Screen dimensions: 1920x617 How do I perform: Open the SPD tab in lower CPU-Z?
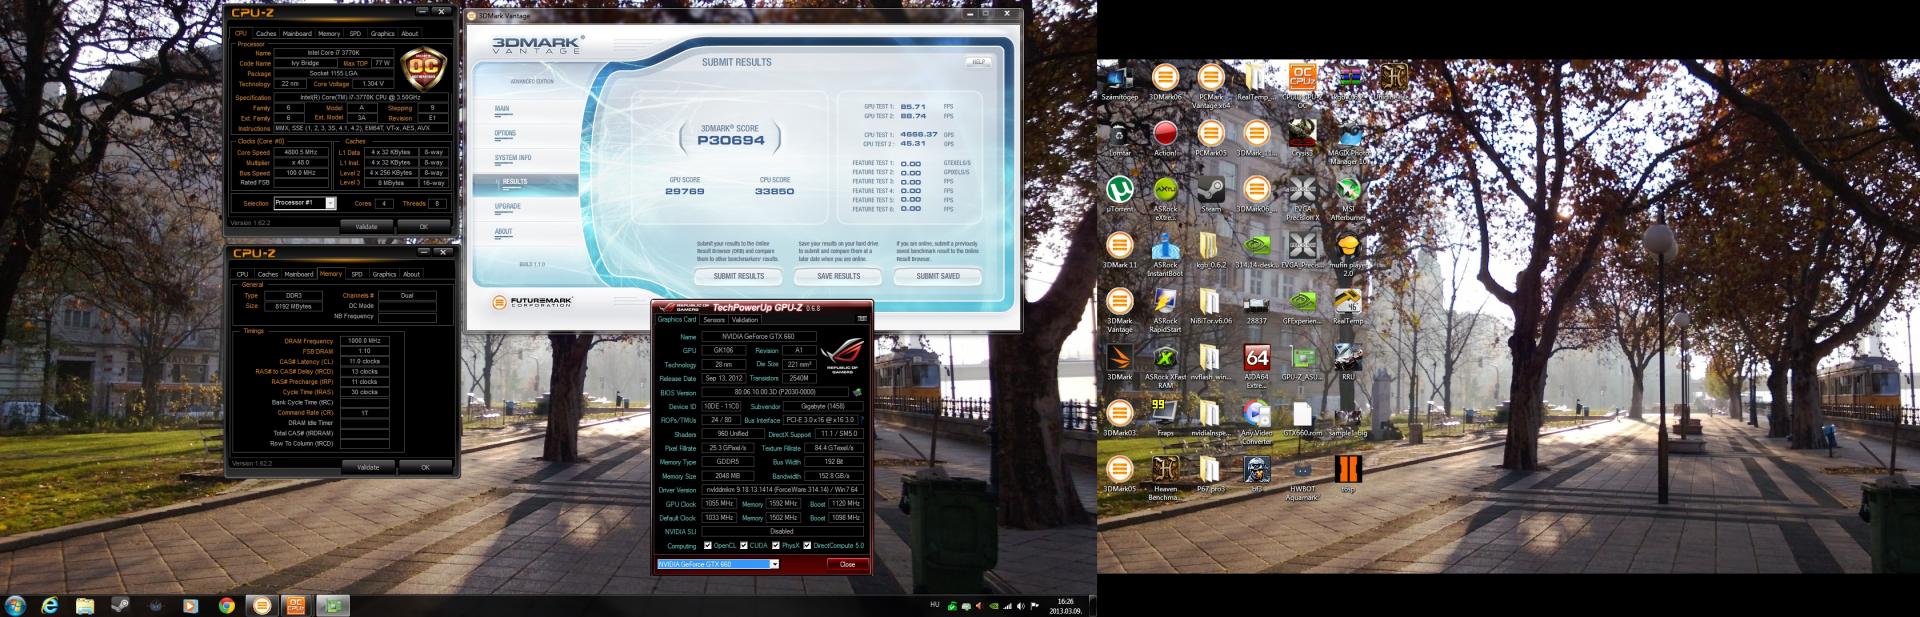[x=357, y=273]
